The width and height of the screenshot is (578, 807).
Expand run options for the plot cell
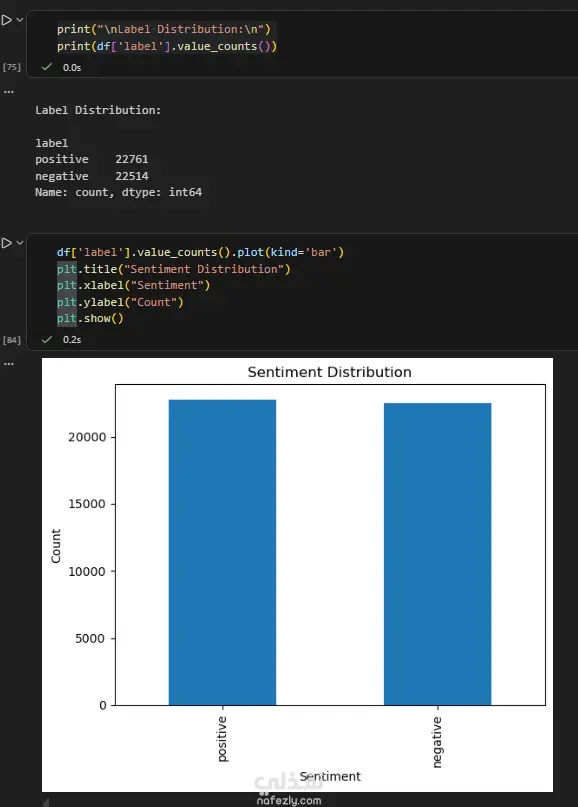coord(20,243)
